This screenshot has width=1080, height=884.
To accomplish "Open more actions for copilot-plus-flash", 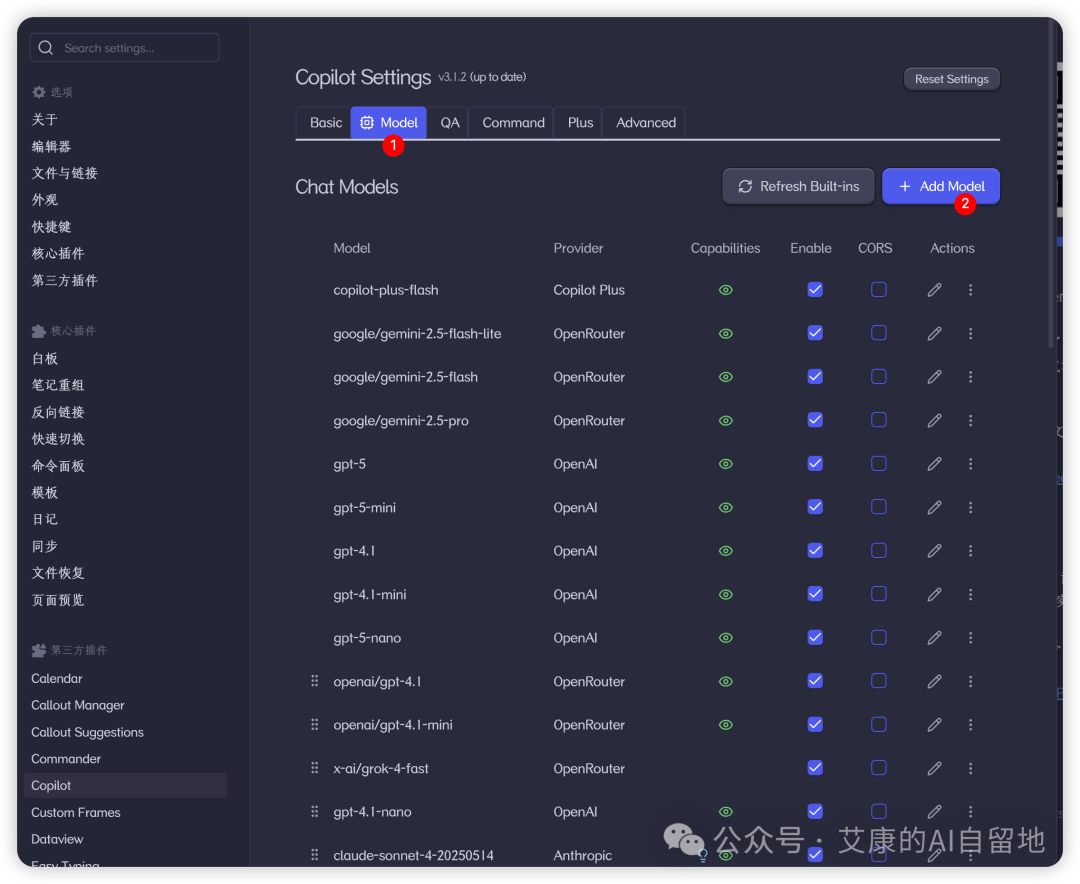I will click(x=970, y=290).
